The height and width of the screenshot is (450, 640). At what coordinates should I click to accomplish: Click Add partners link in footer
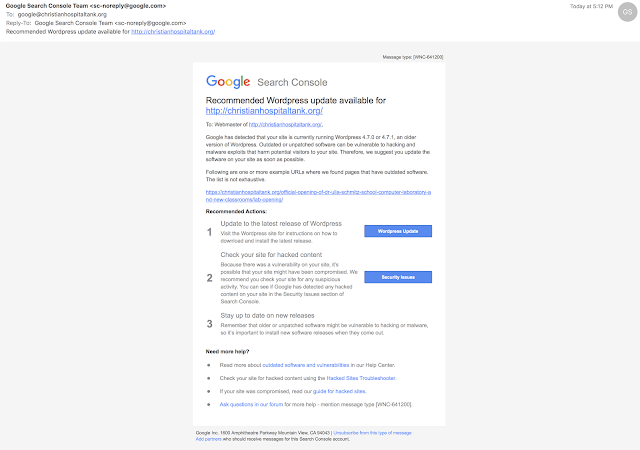(209, 439)
